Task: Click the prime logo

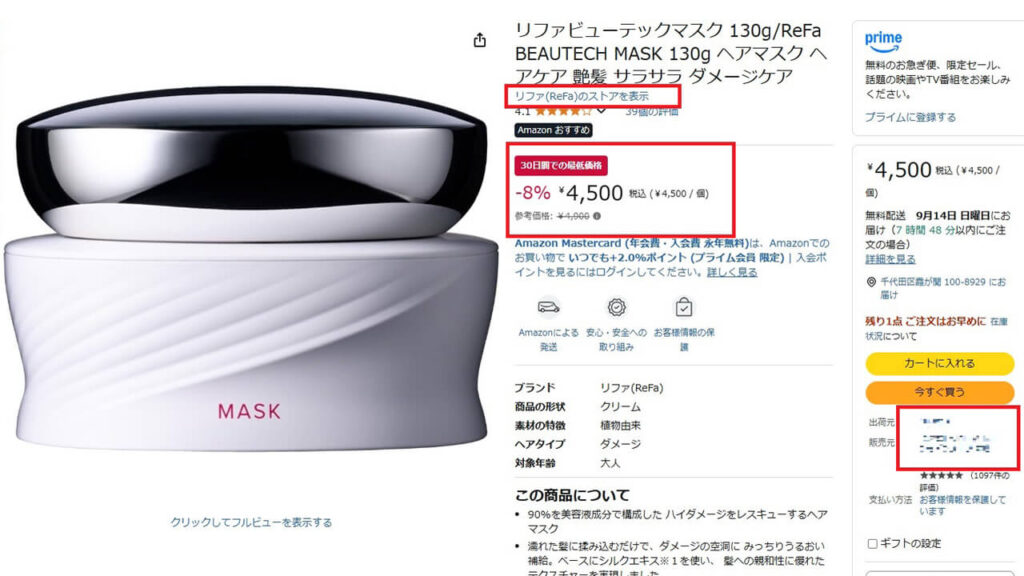Action: click(883, 42)
